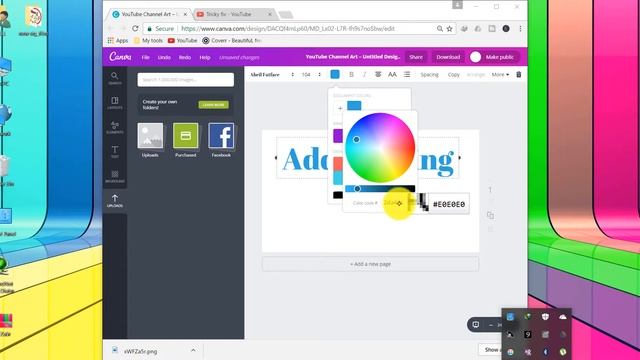The width and height of the screenshot is (640, 360).
Task: Open the Uploads panel in sidebar
Action: point(115,201)
